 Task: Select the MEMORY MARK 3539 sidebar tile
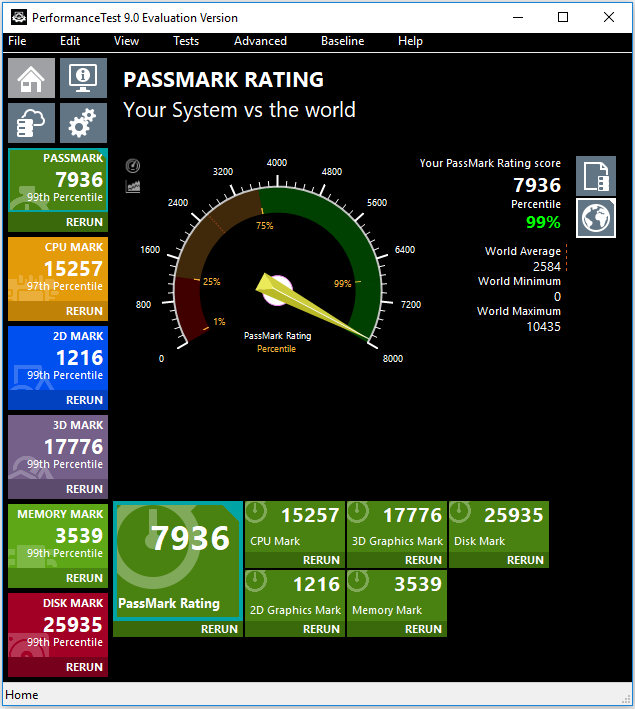coord(58,536)
